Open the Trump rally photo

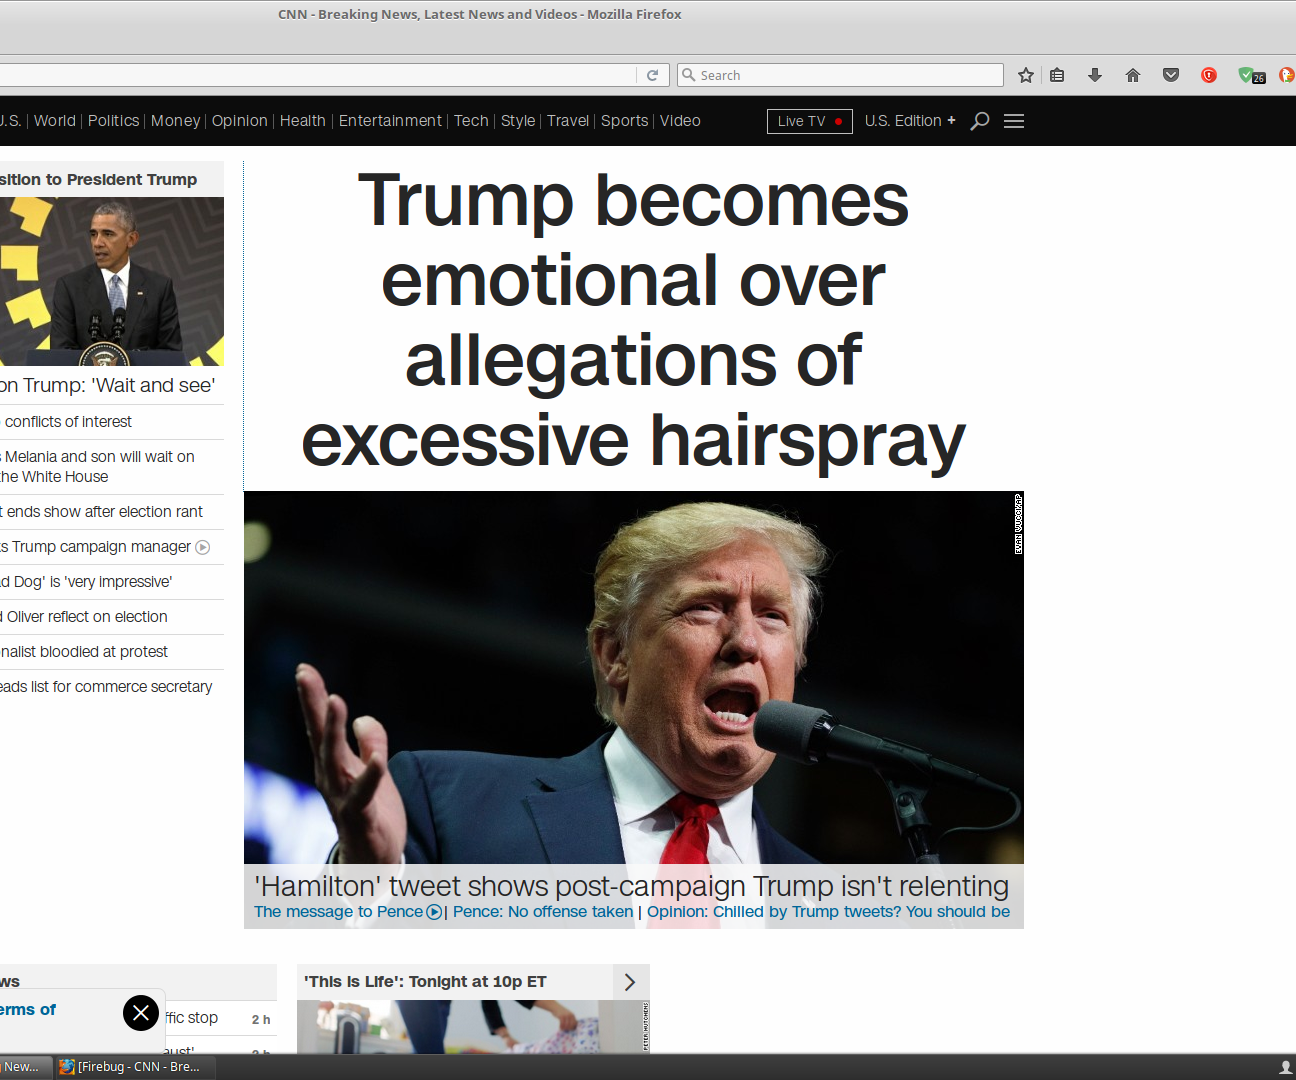pyautogui.click(x=634, y=677)
